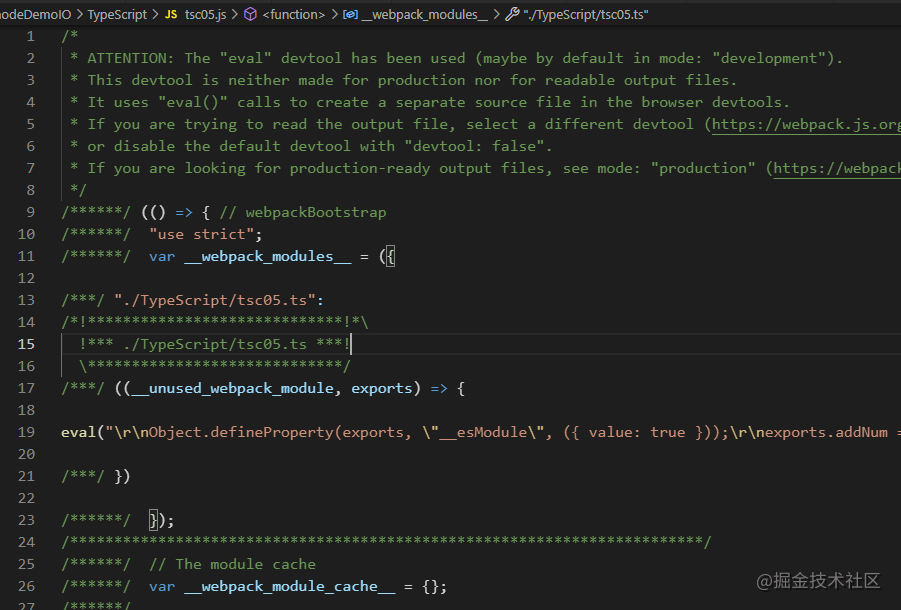Click the variable icon before __webpack_modules__
Viewport: 901px width, 610px height.
click(x=350, y=14)
